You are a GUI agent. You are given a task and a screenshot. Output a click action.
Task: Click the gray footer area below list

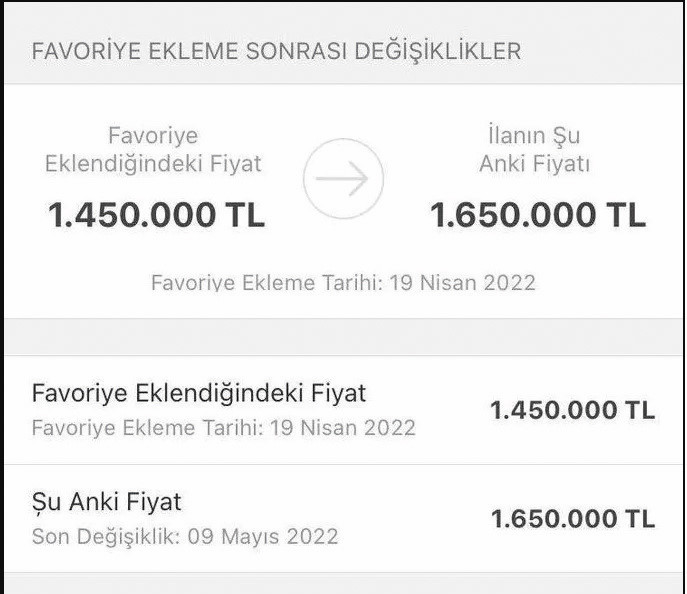[344, 583]
